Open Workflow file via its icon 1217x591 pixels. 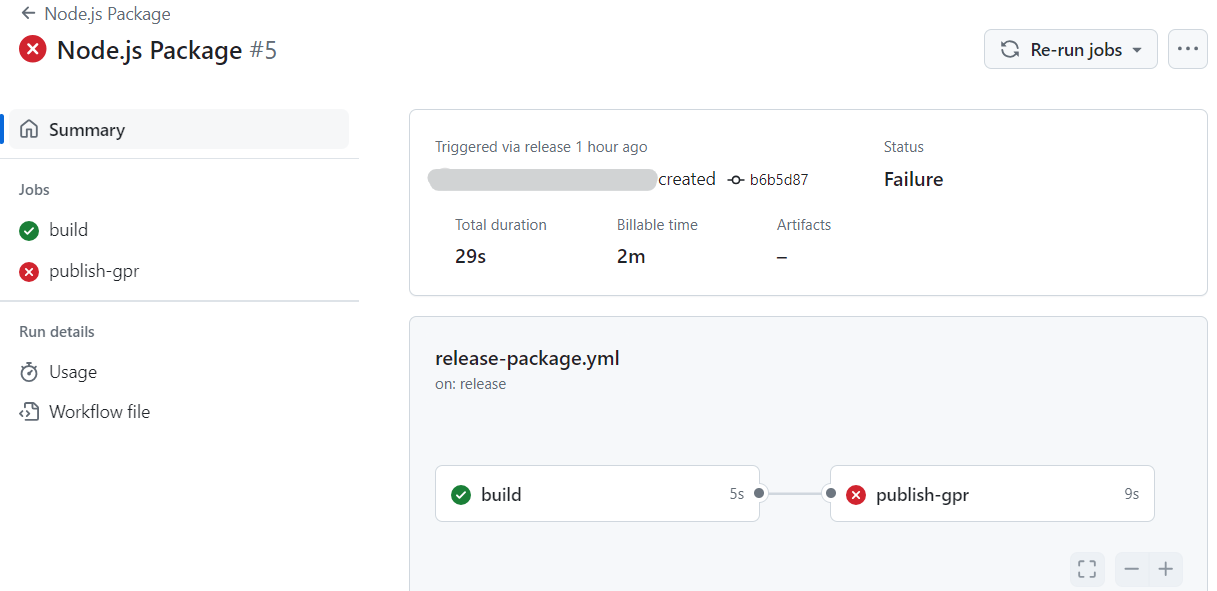click(28, 411)
